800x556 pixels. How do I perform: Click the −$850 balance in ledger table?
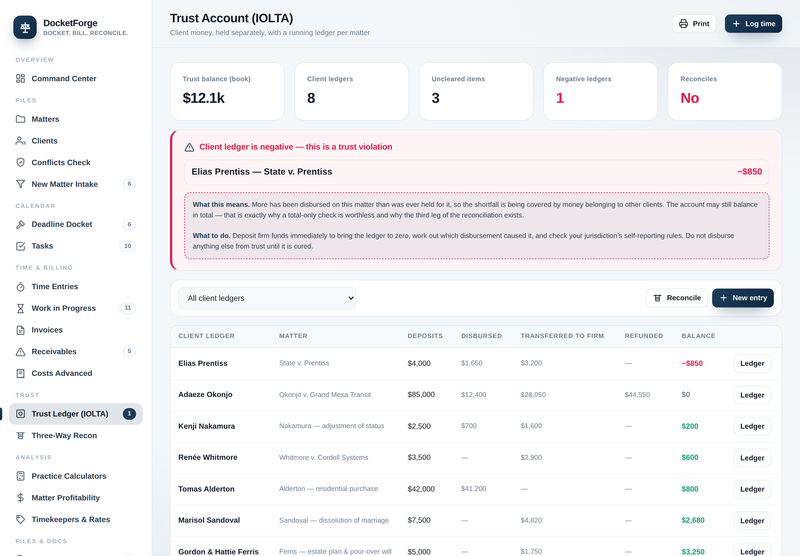692,364
